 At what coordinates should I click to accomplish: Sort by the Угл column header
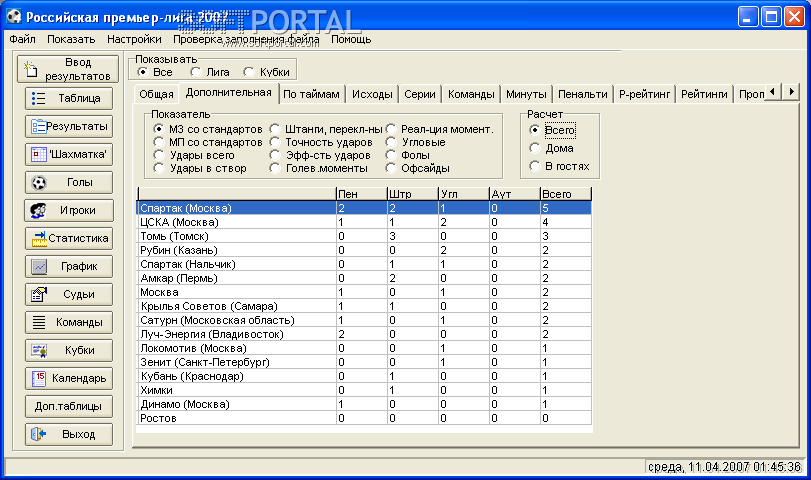tap(464, 194)
